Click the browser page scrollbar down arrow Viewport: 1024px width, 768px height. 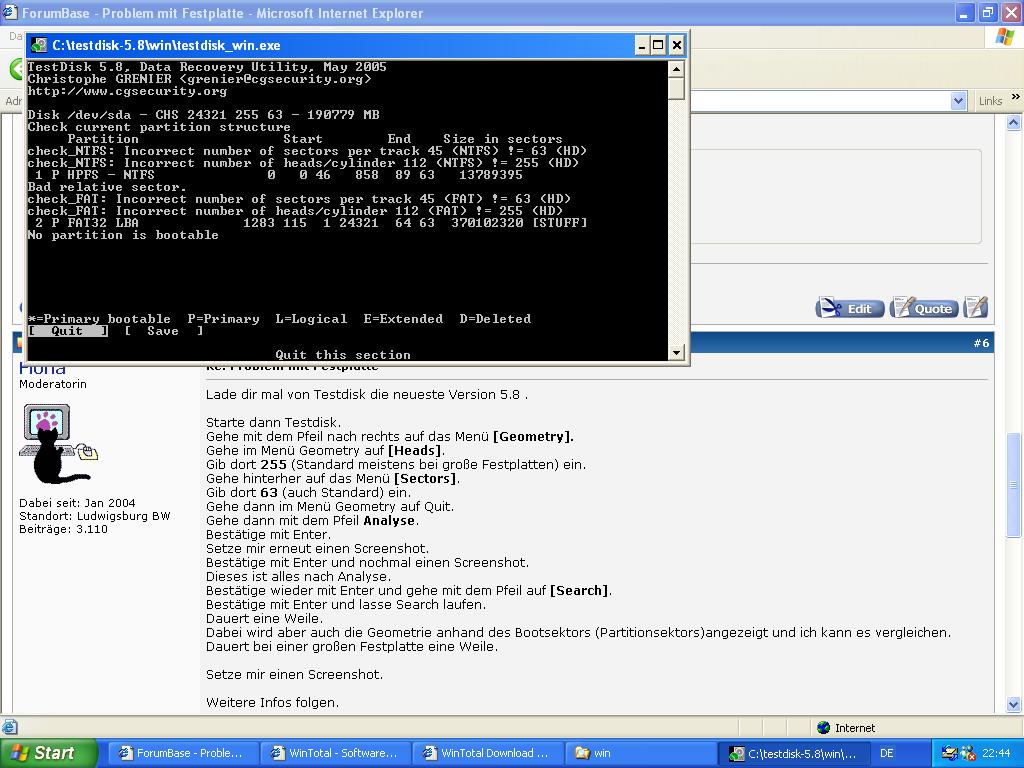pyautogui.click(x=1014, y=704)
